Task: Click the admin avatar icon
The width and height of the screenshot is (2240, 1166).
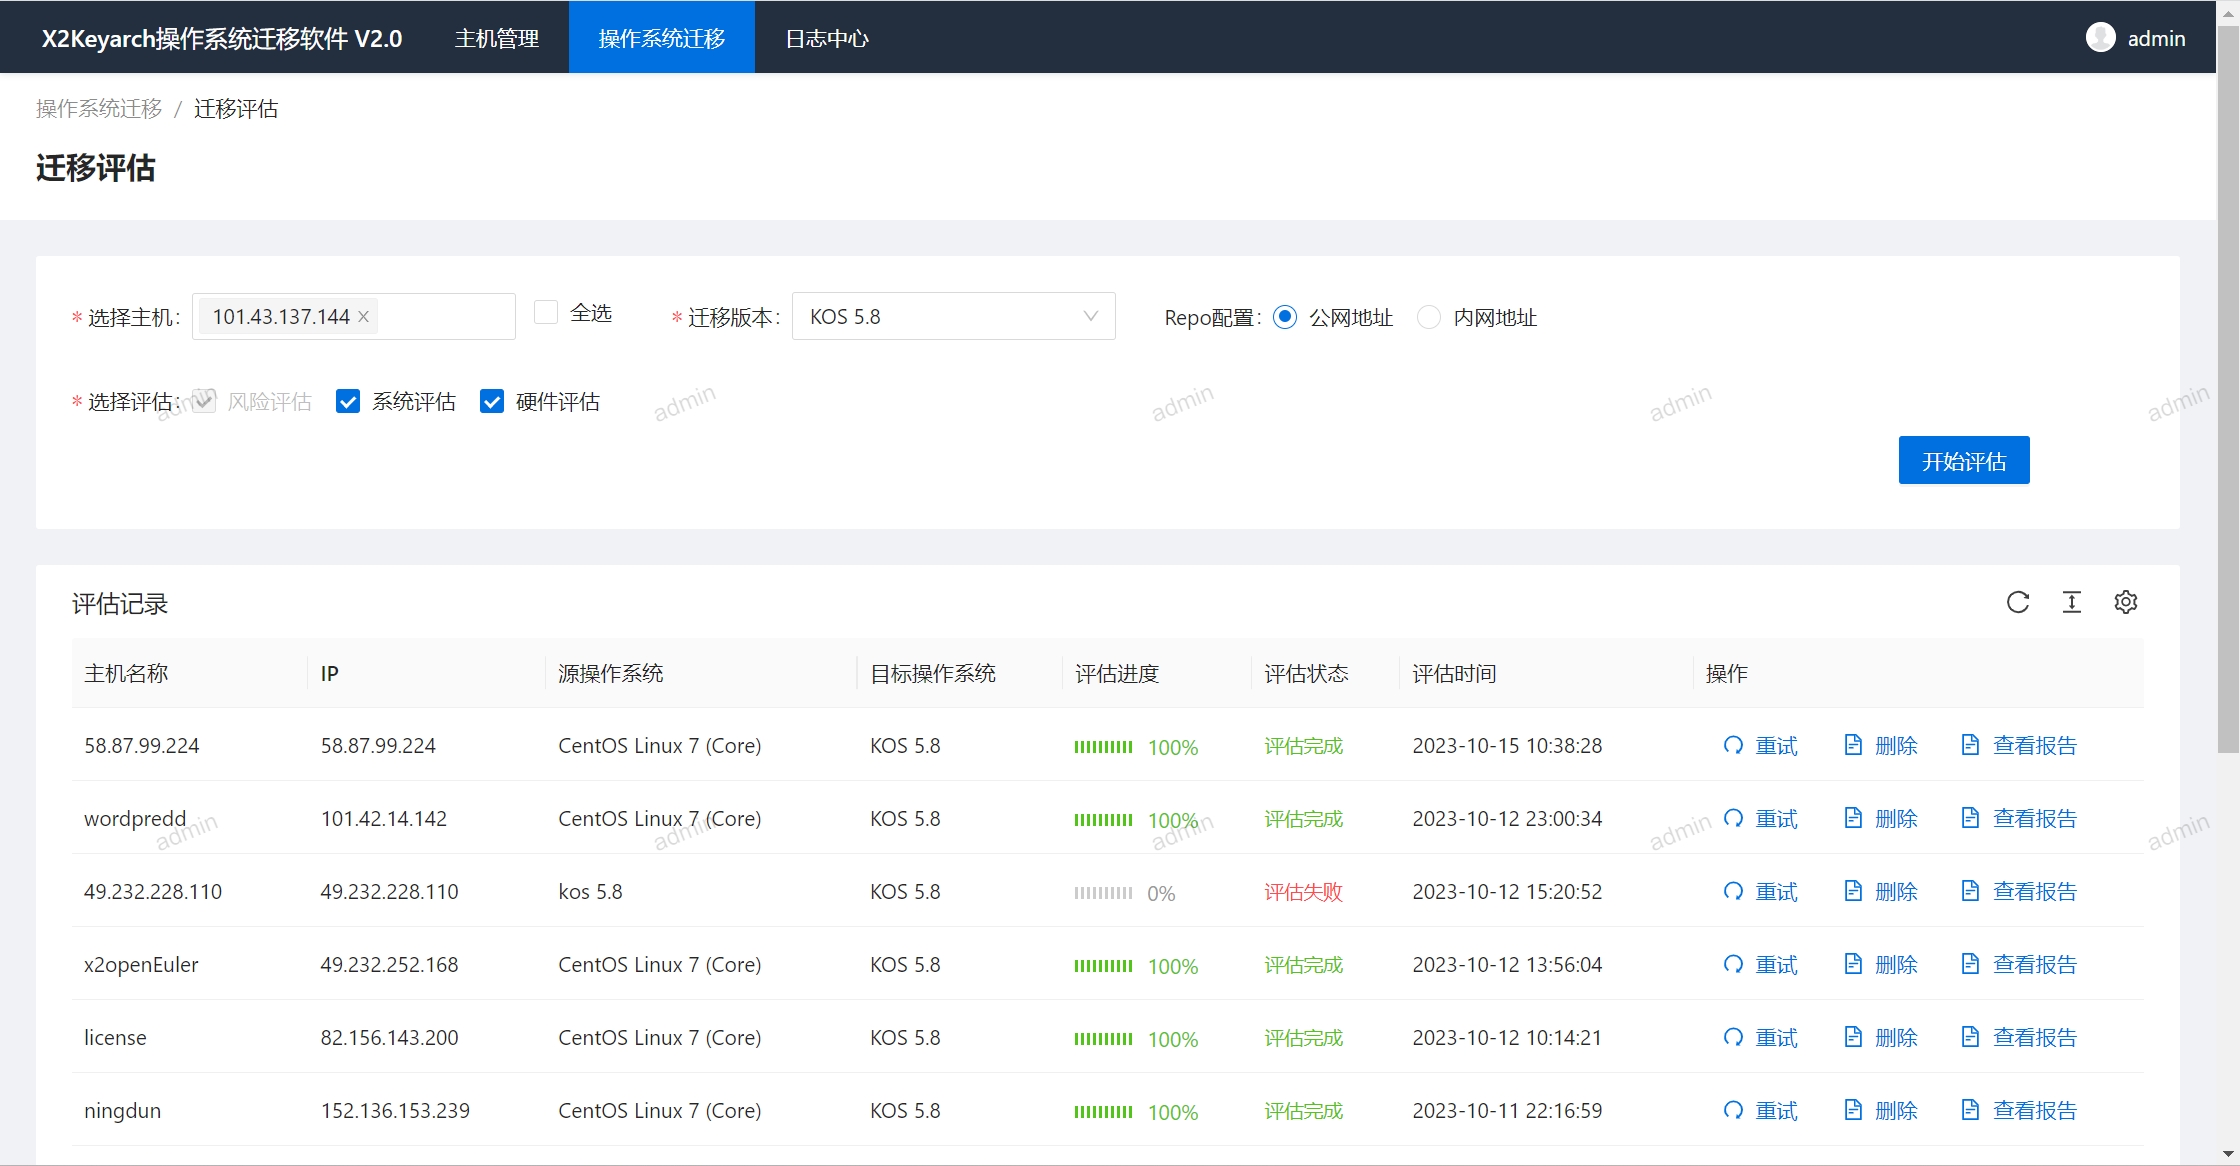Action: click(x=2100, y=38)
